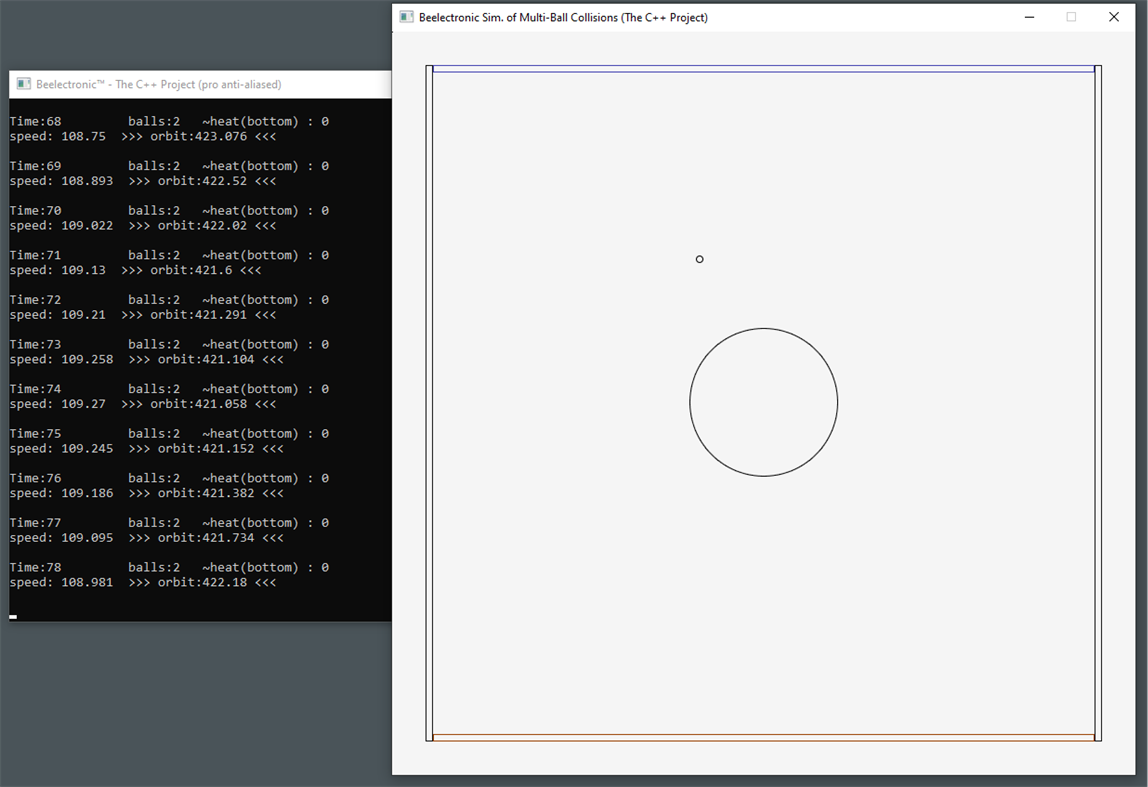Viewport: 1148px width, 787px height.
Task: Select the minimize icon on the simulation window
Action: 1029,17
